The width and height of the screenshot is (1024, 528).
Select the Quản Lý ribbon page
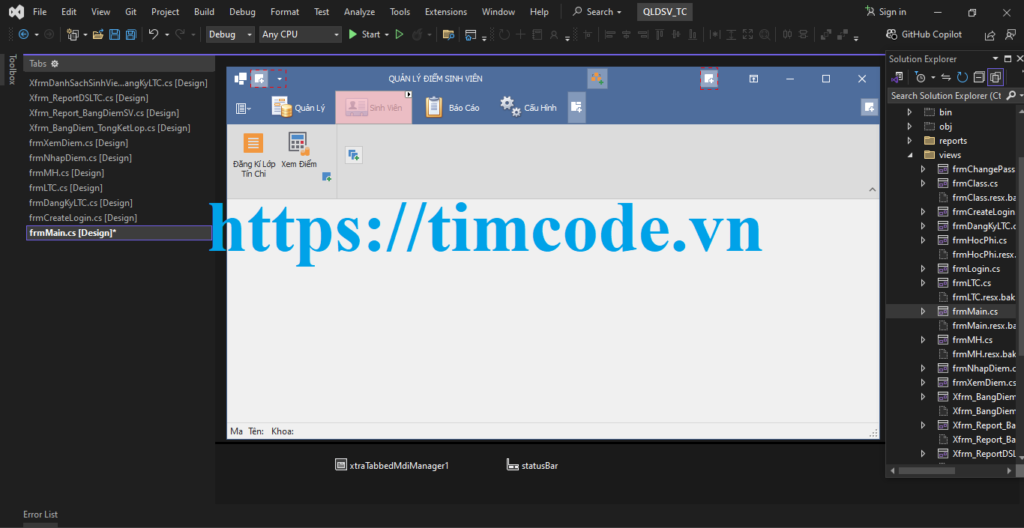point(298,107)
